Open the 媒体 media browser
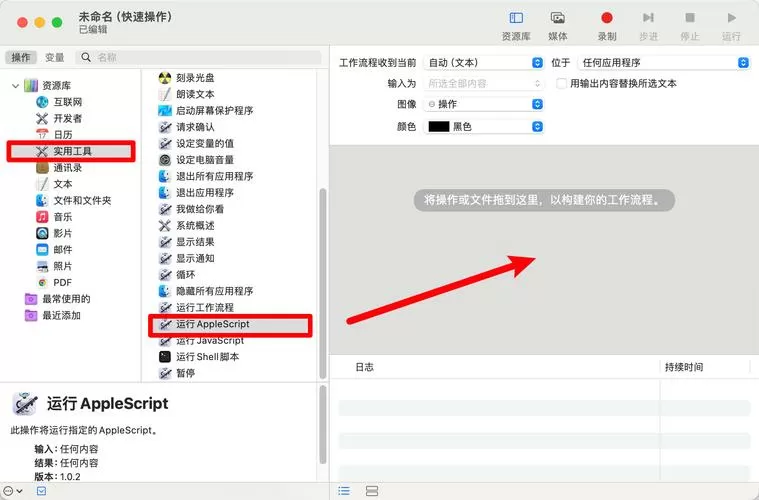The image size is (759, 500). pos(558,26)
